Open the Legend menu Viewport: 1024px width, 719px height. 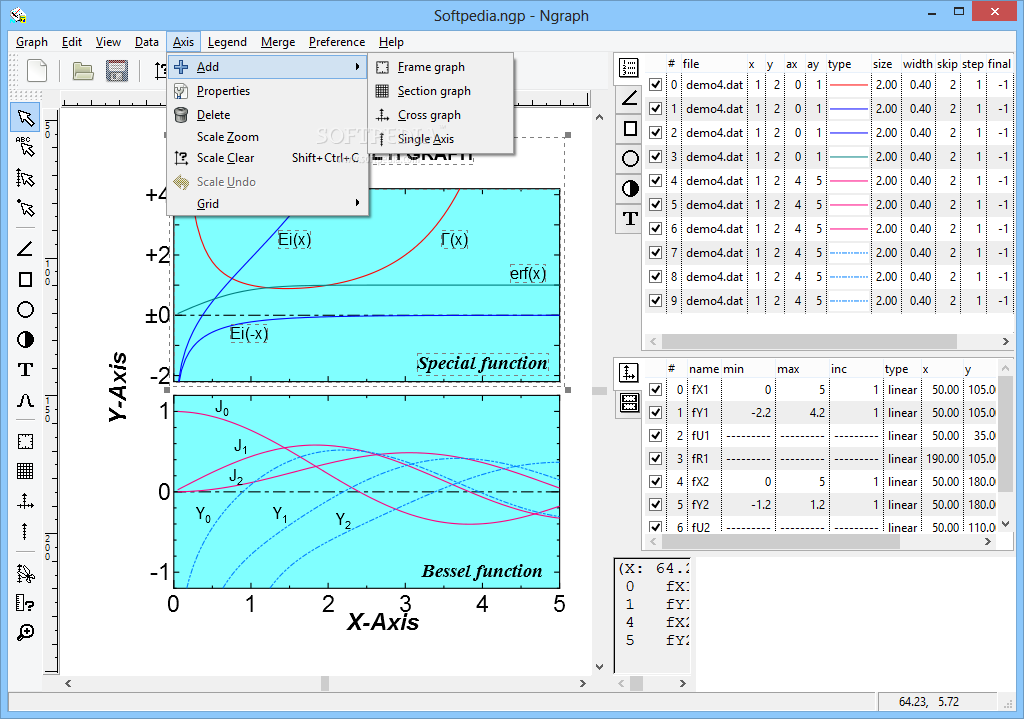pos(227,42)
